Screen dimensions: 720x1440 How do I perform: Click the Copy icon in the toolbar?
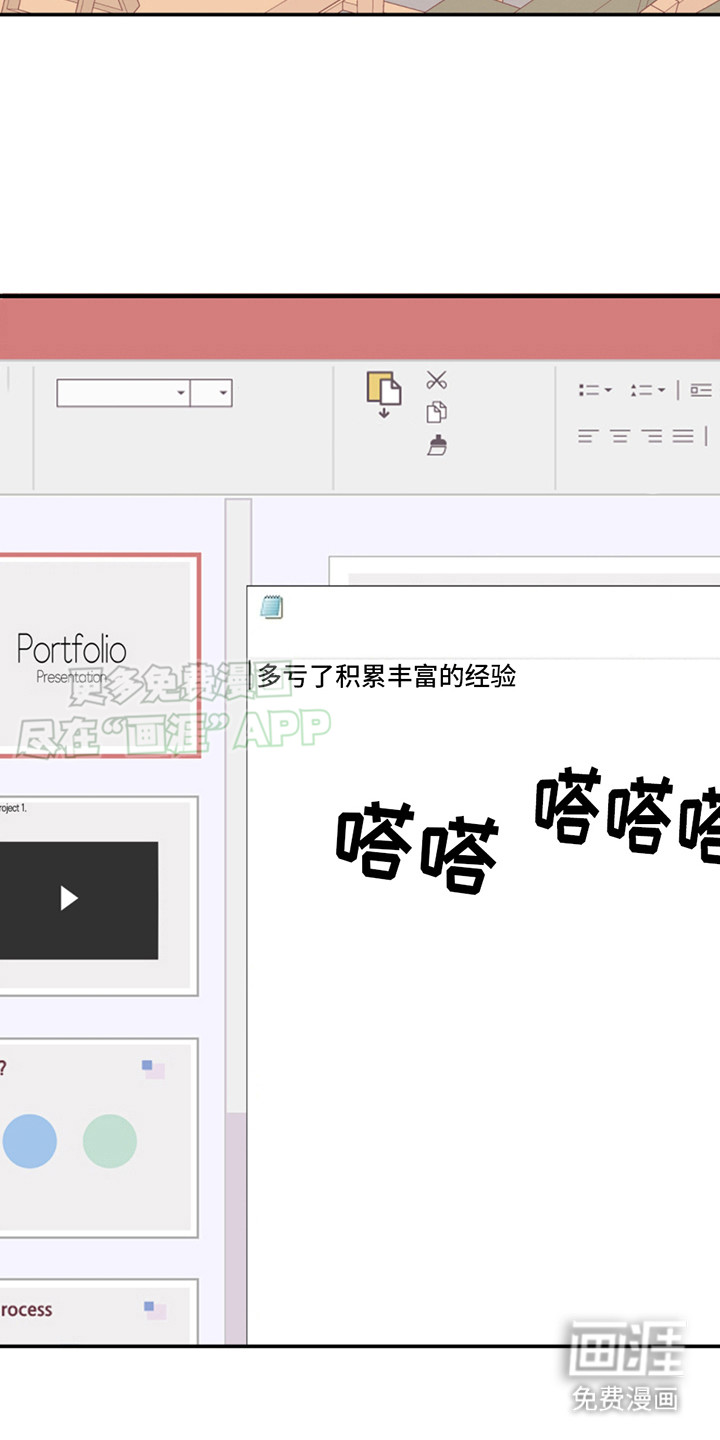pyautogui.click(x=436, y=412)
